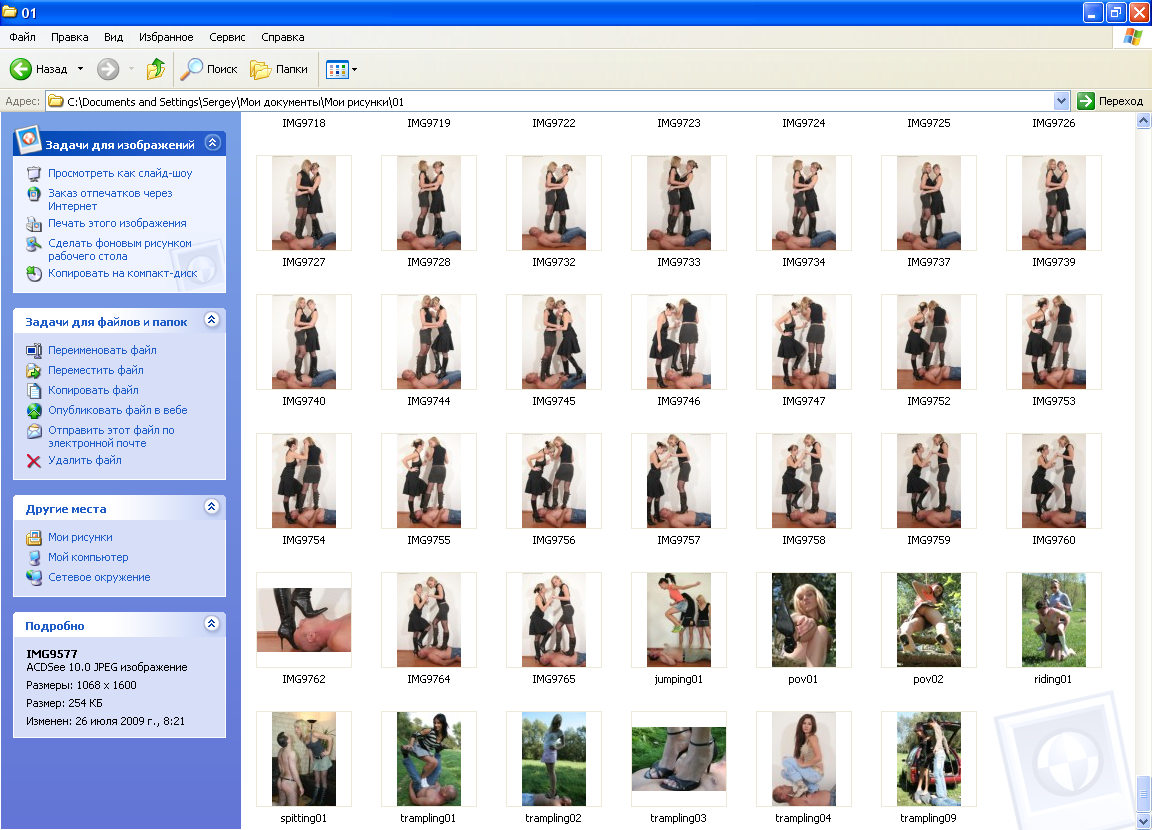1152x830 pixels.
Task: Click the printer icon beside Печать этого изображения
Action: tap(34, 224)
